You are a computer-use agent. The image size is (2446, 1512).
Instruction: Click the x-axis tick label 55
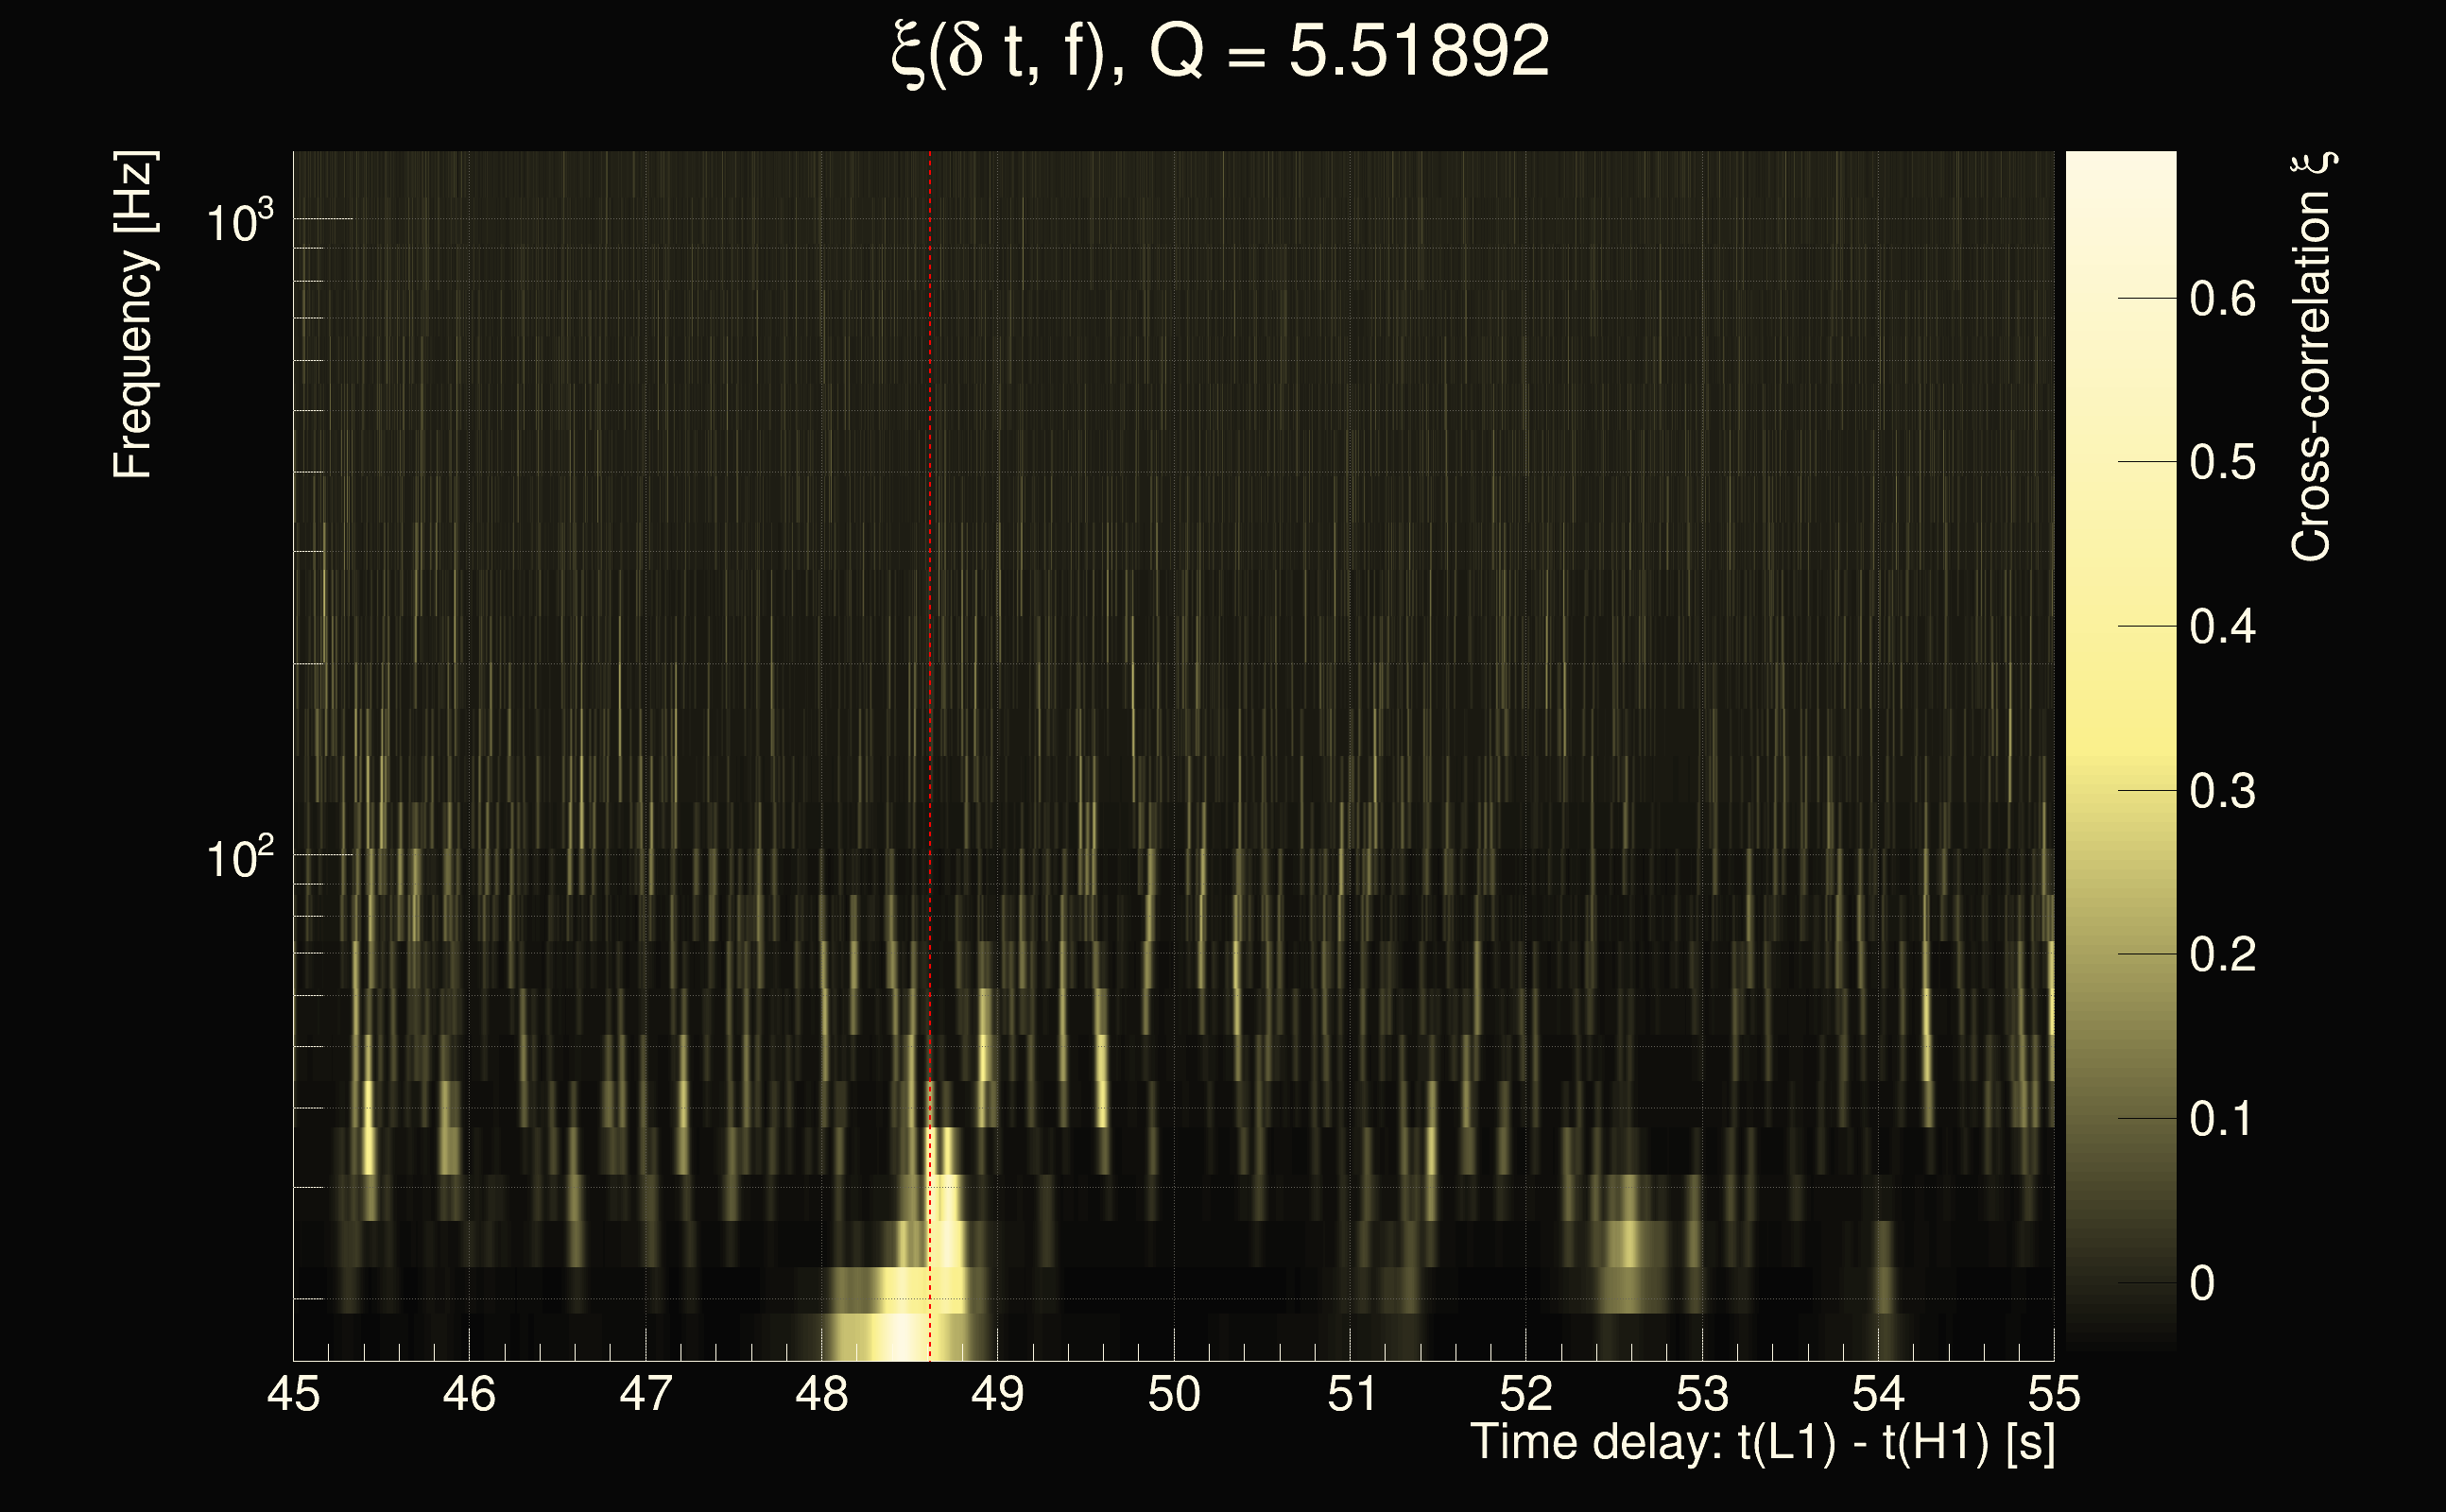[x=2054, y=1394]
